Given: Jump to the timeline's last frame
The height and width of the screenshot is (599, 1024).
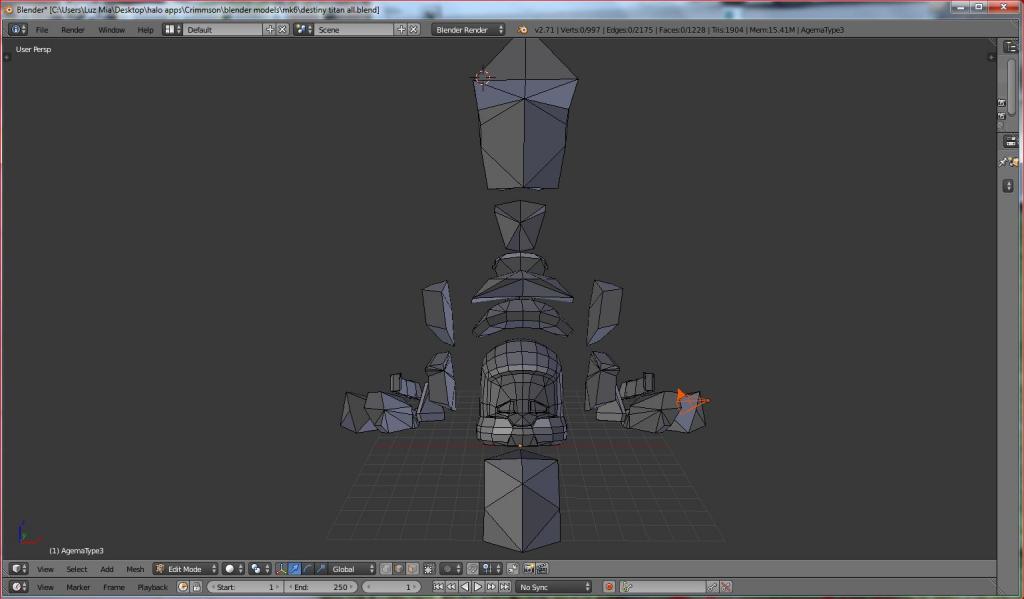Looking at the screenshot, I should coord(504,587).
